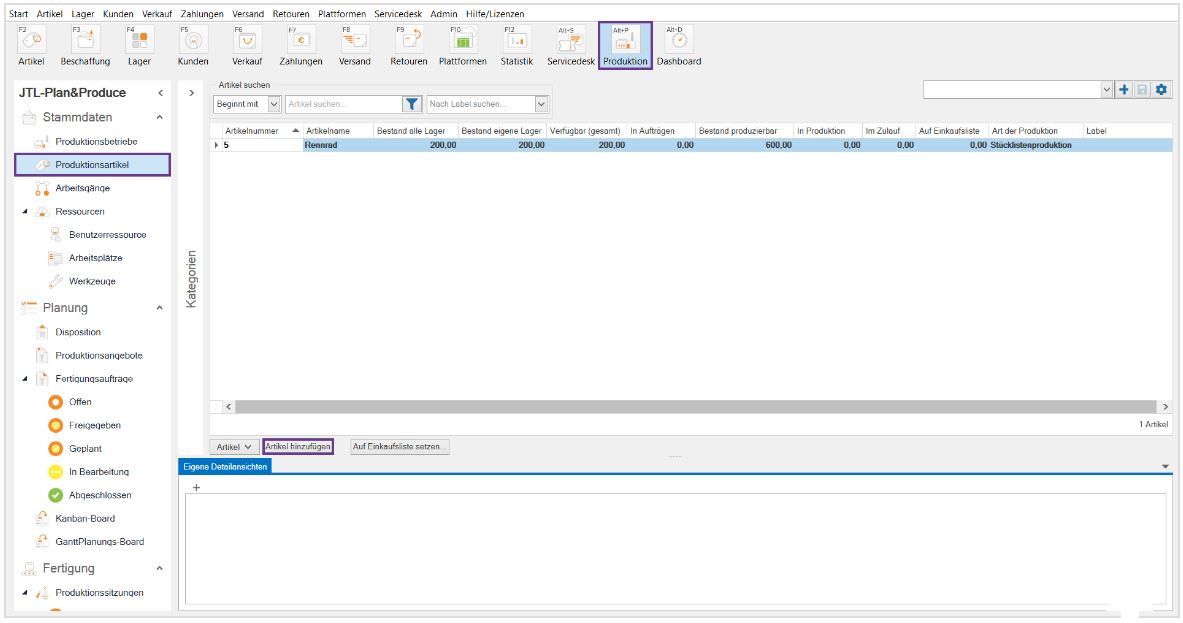This screenshot has width=1183, height=623.
Task: Open the Produktion toolbar icon
Action: 625,45
